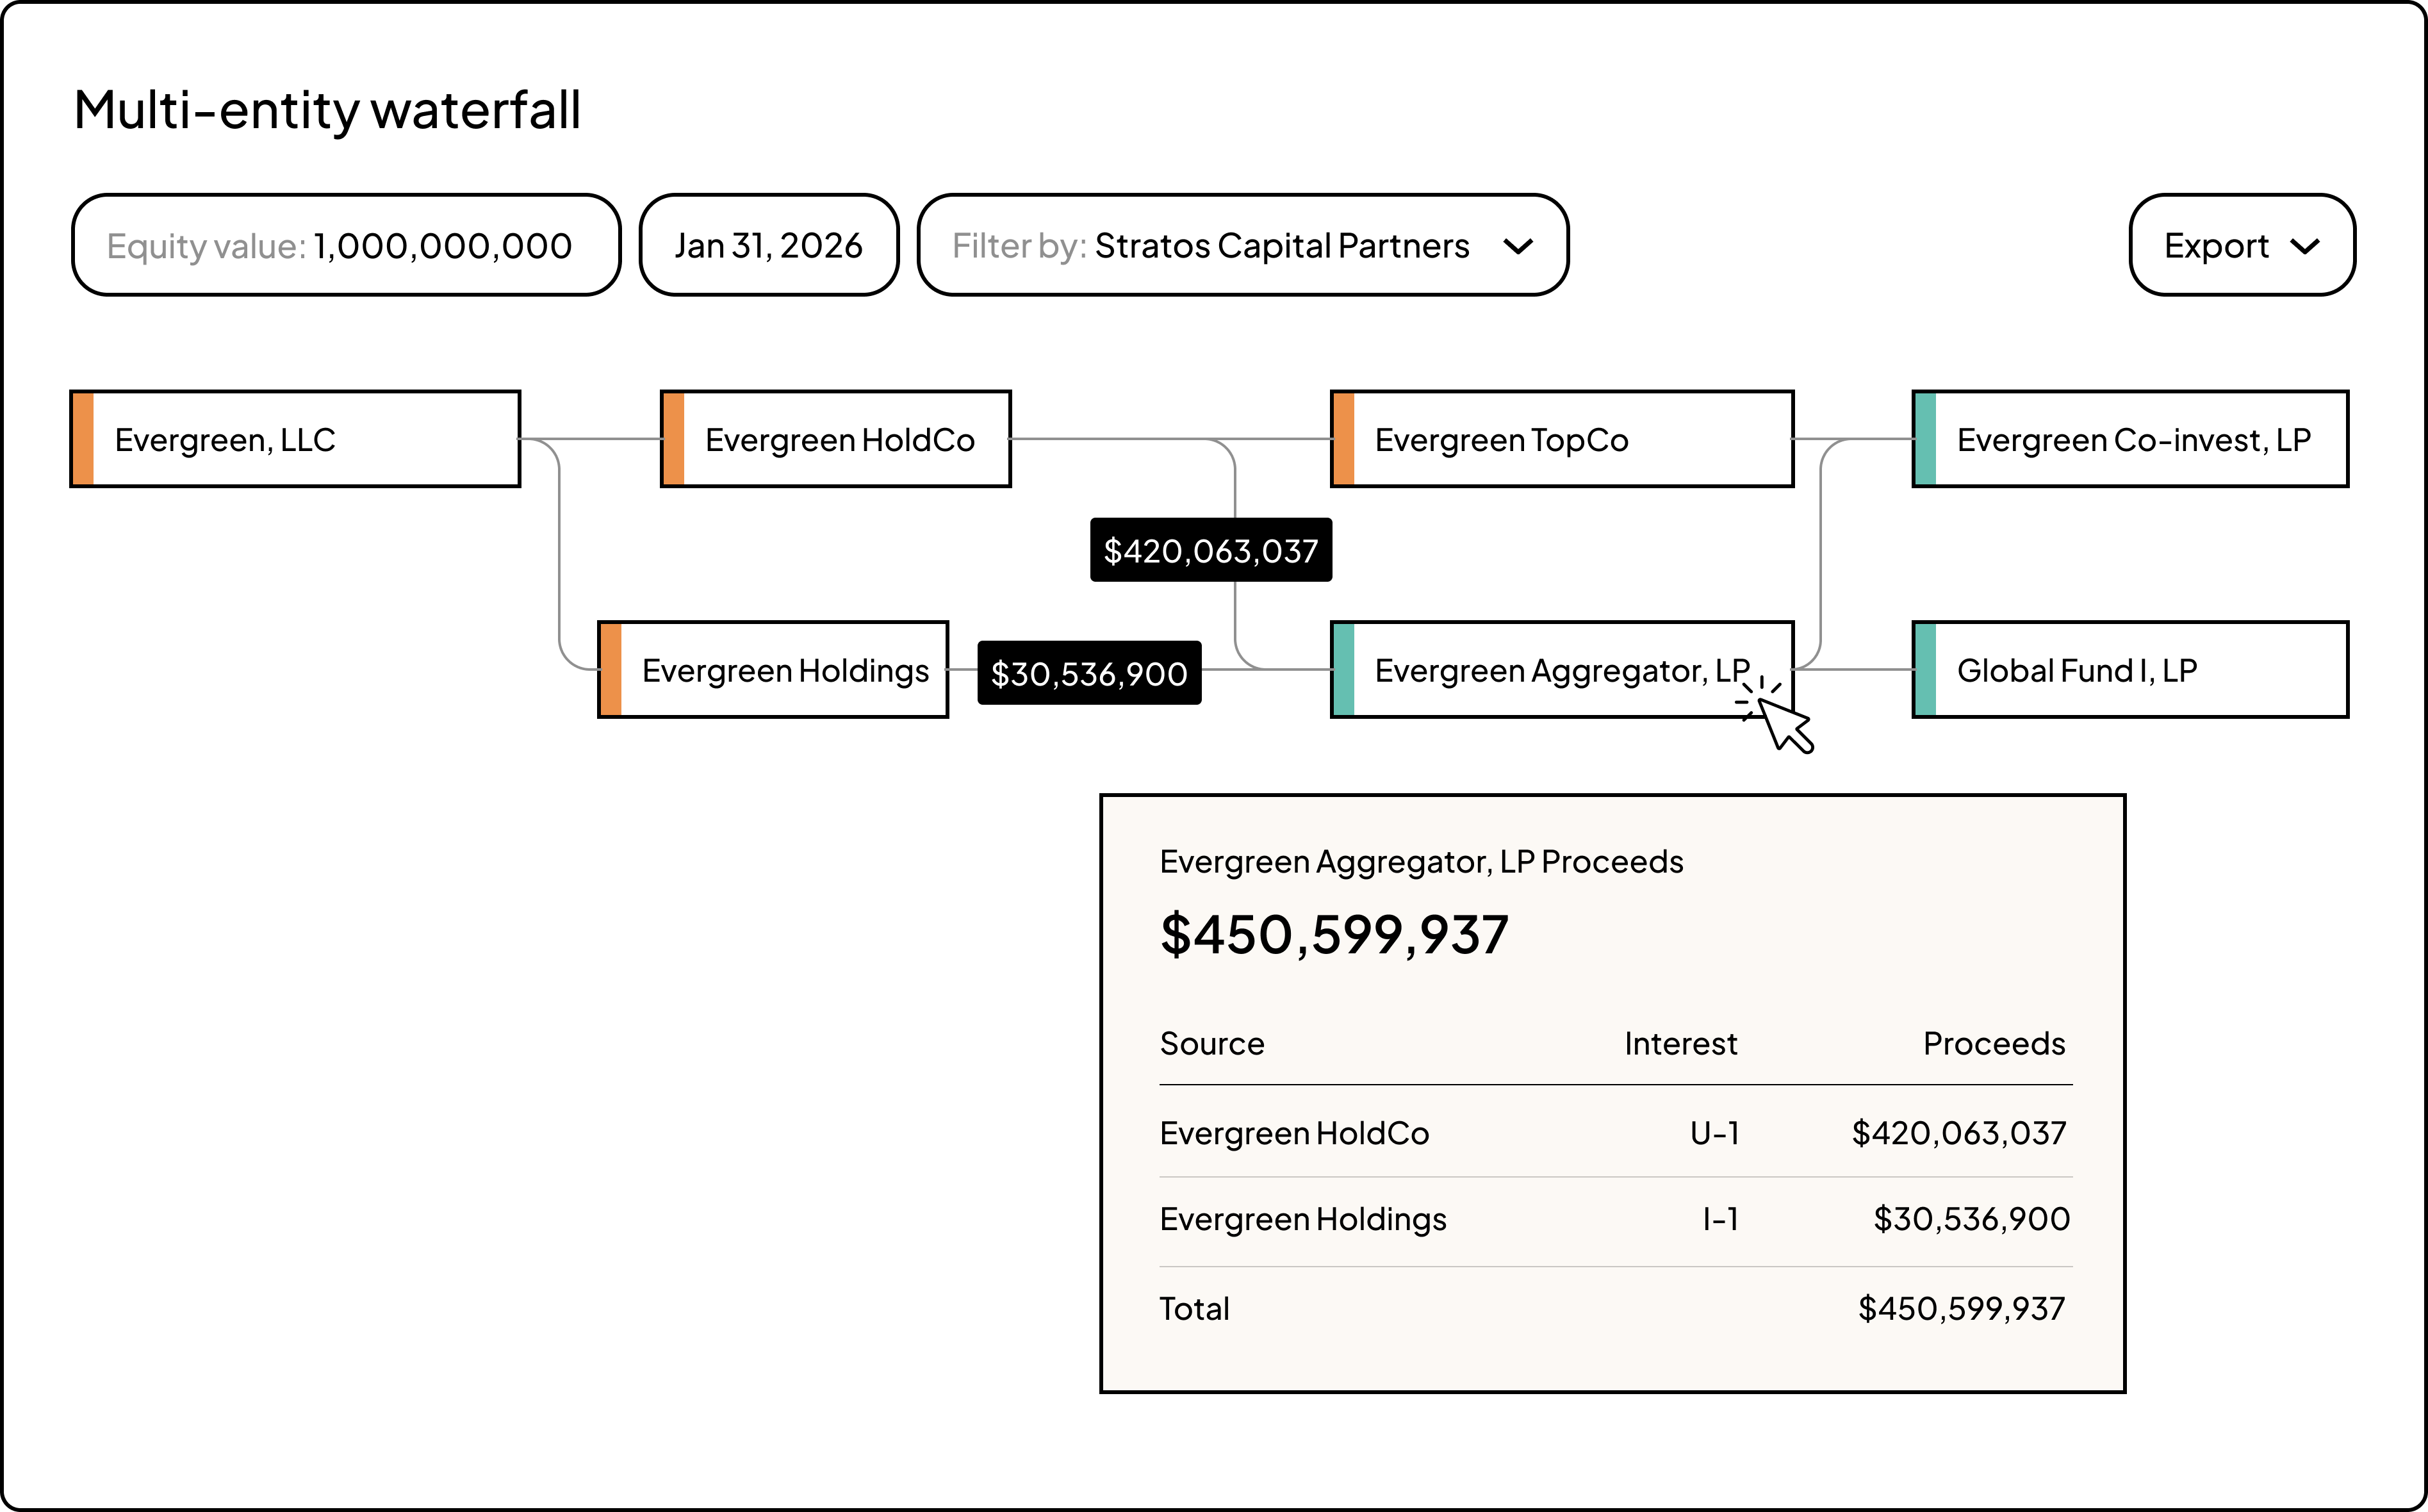
Task: Click the Equity value input field
Action: click(x=345, y=245)
